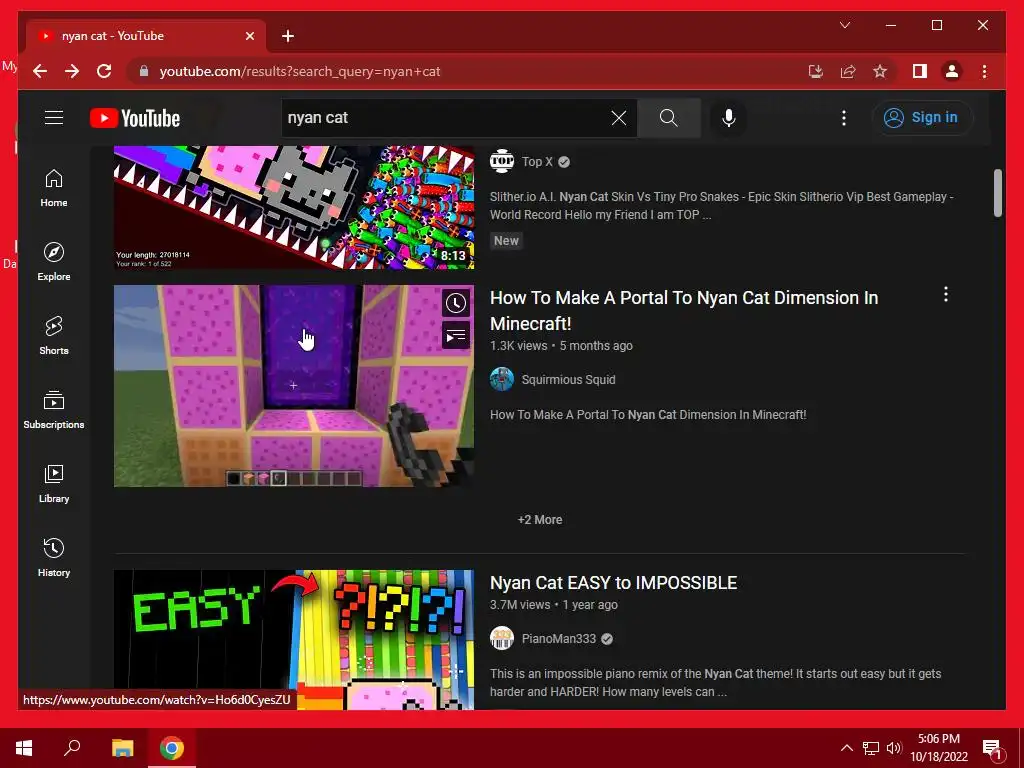
Task: Clear the search box with the X
Action: click(618, 118)
